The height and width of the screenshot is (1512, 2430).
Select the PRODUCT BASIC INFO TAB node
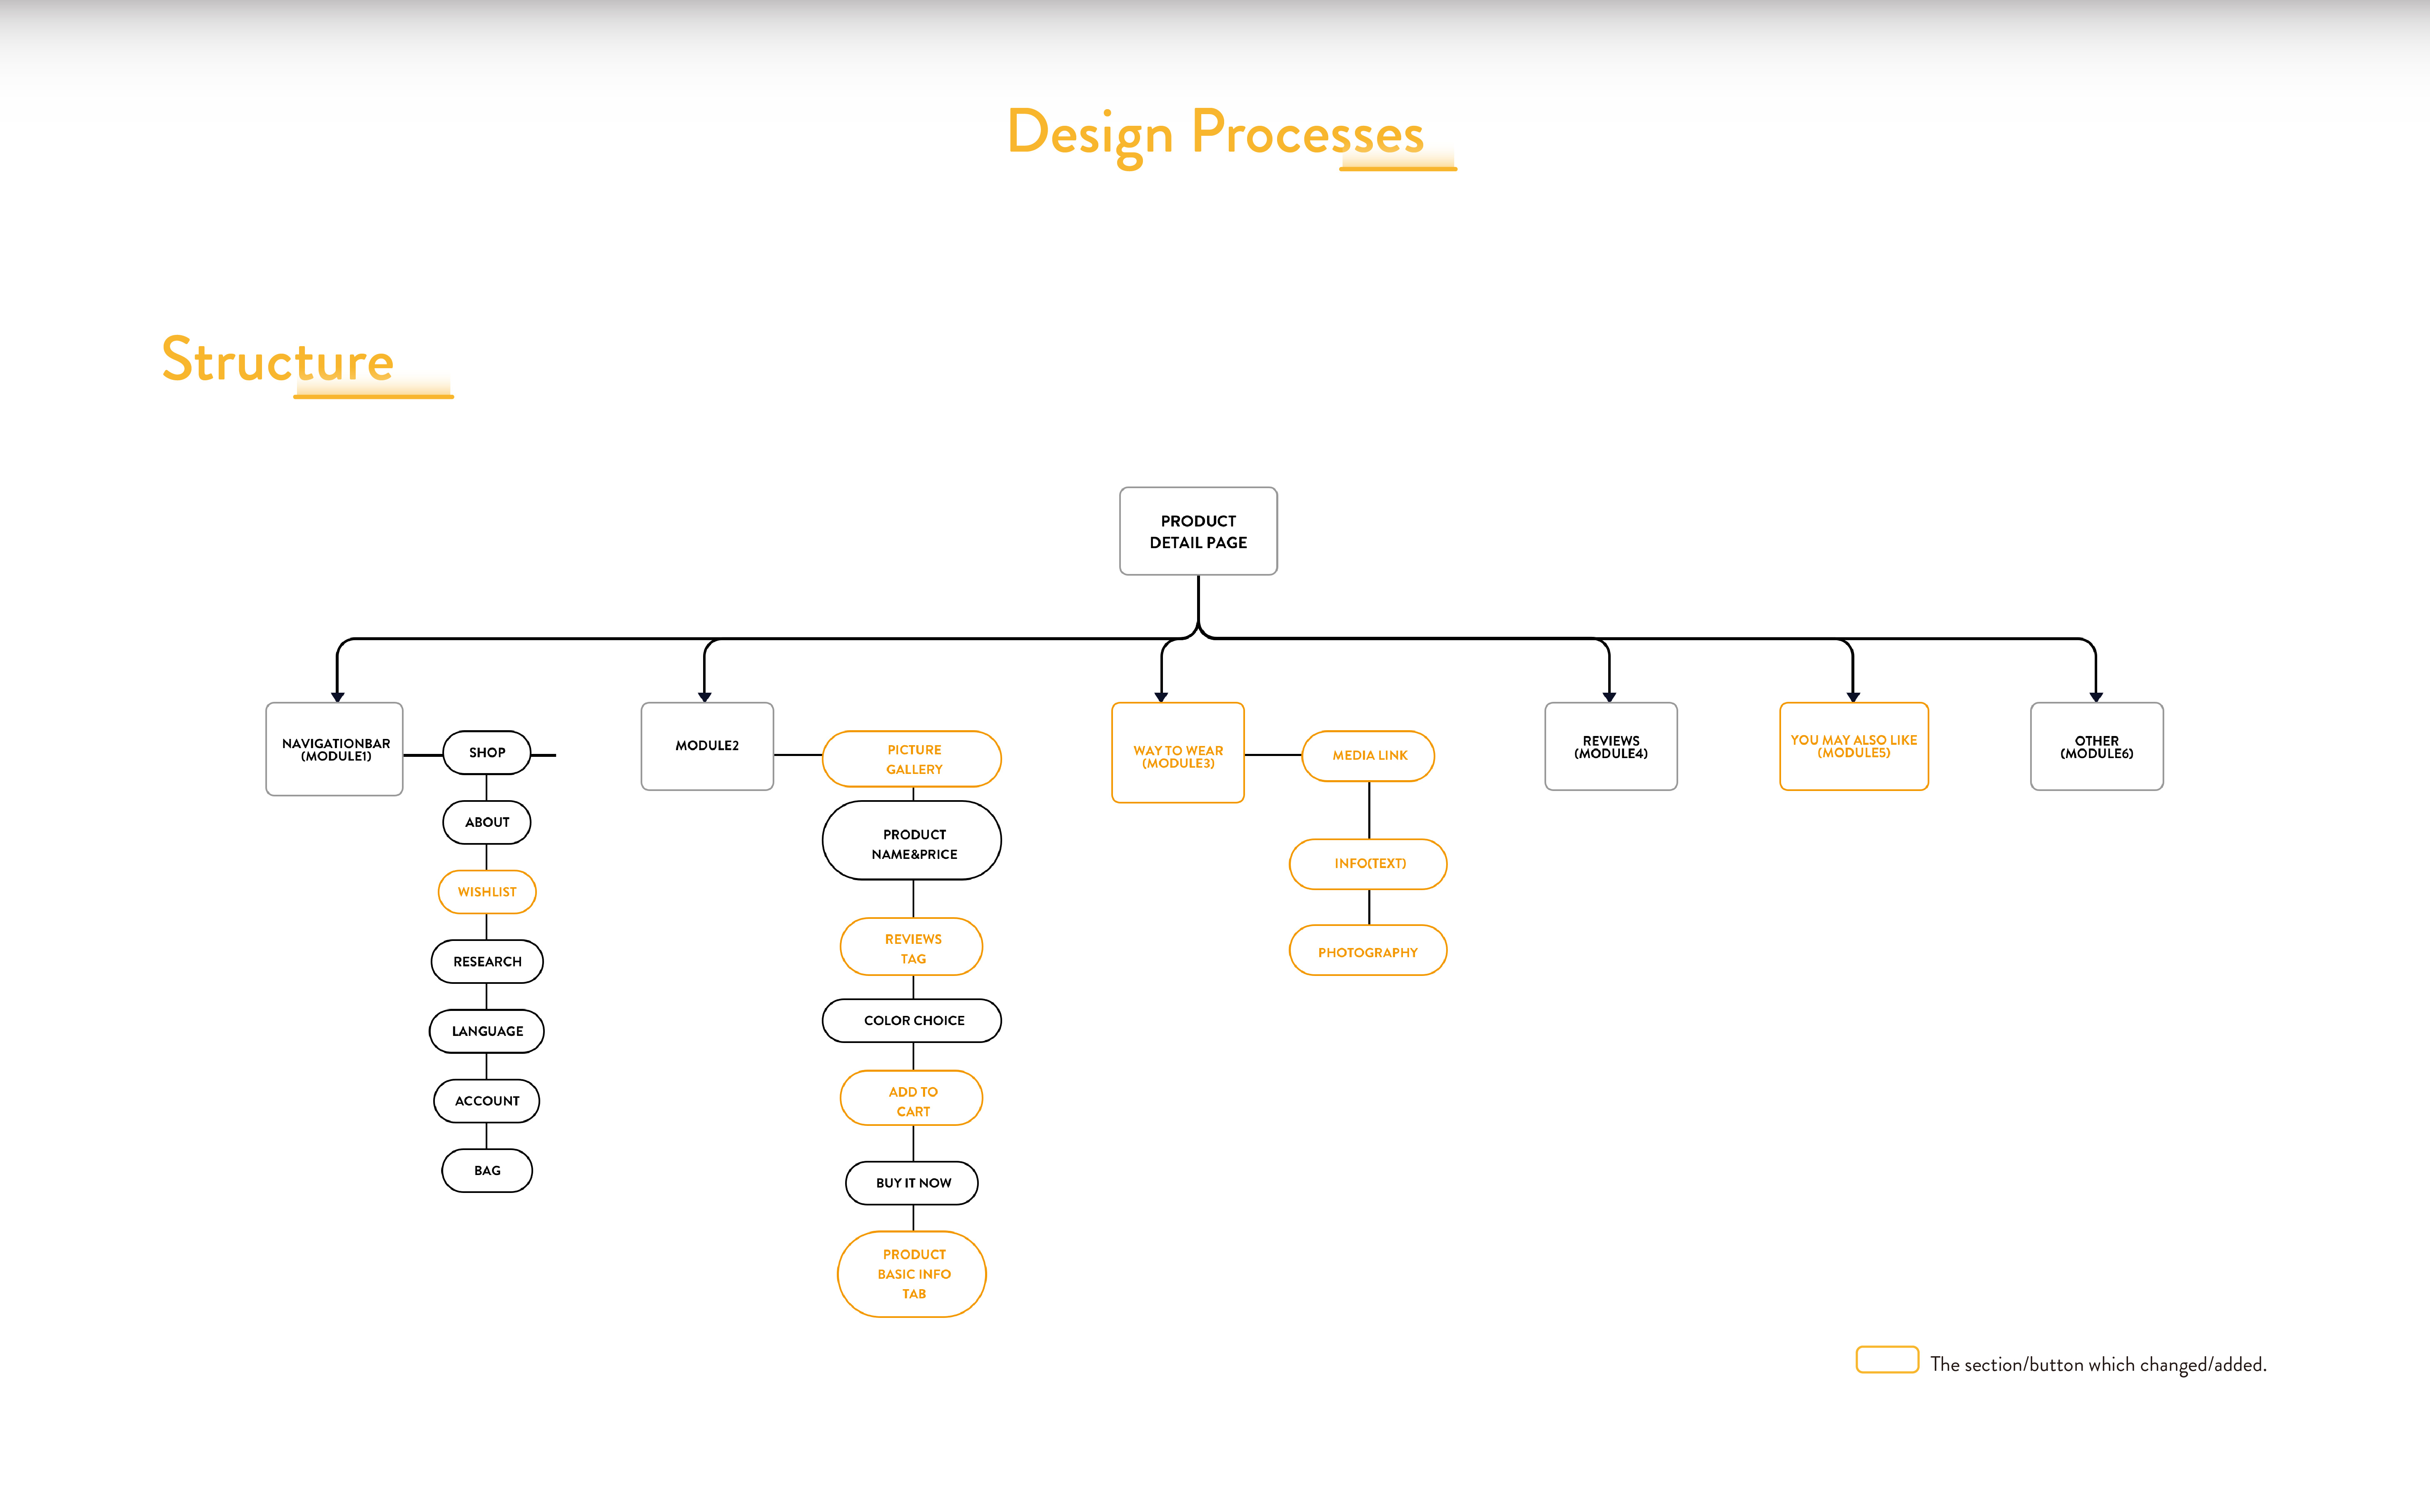(913, 1274)
